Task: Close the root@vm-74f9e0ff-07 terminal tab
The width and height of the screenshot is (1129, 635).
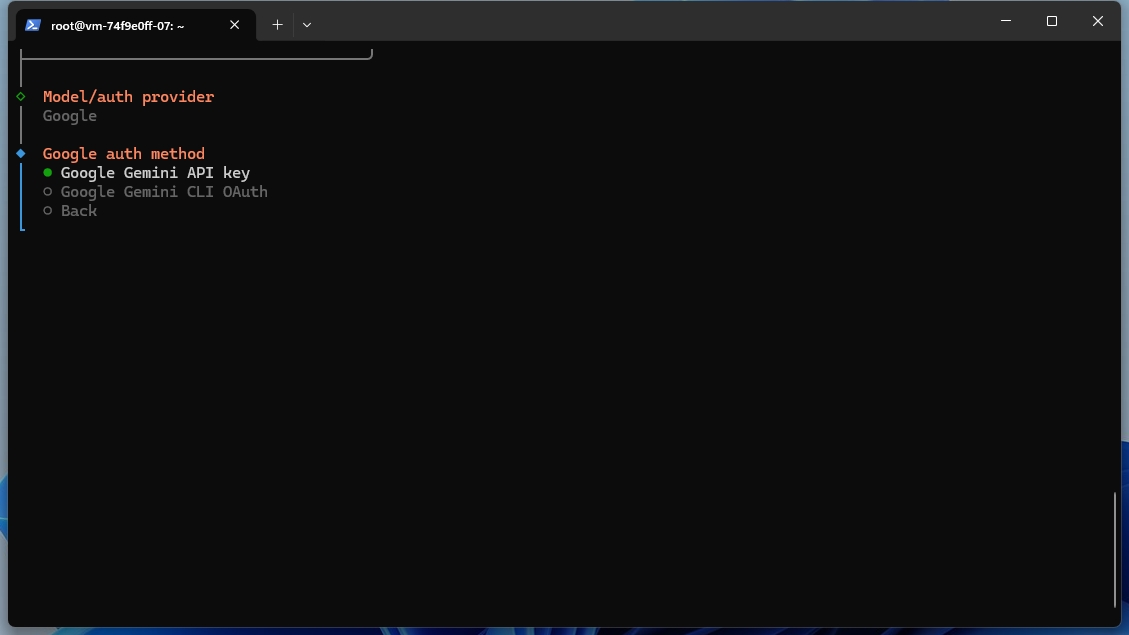Action: [235, 24]
